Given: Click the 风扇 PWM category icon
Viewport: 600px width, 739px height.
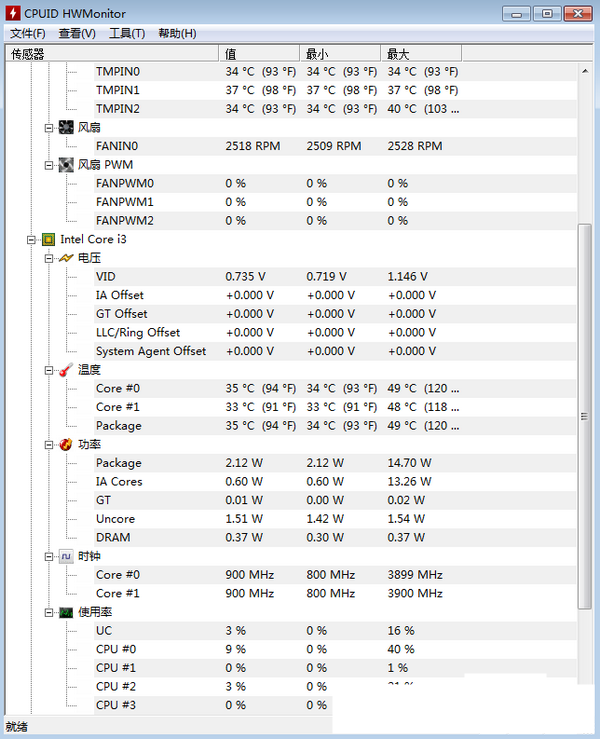Looking at the screenshot, I should click(x=66, y=164).
